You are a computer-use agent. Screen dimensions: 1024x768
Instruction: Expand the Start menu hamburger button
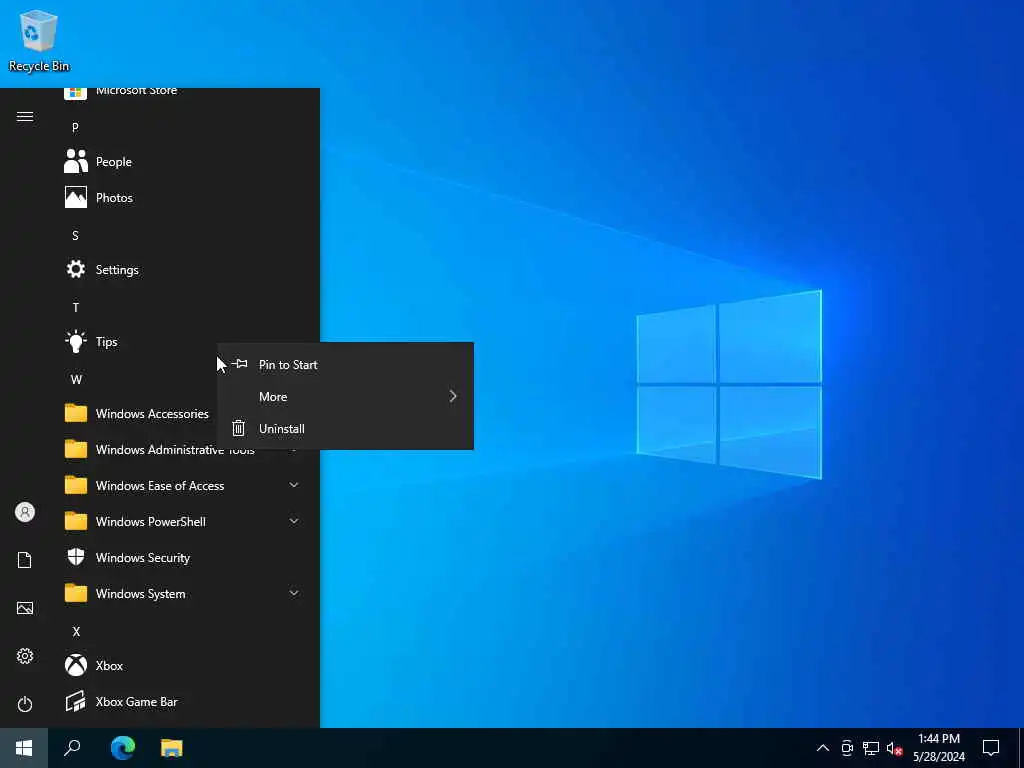[25, 117]
